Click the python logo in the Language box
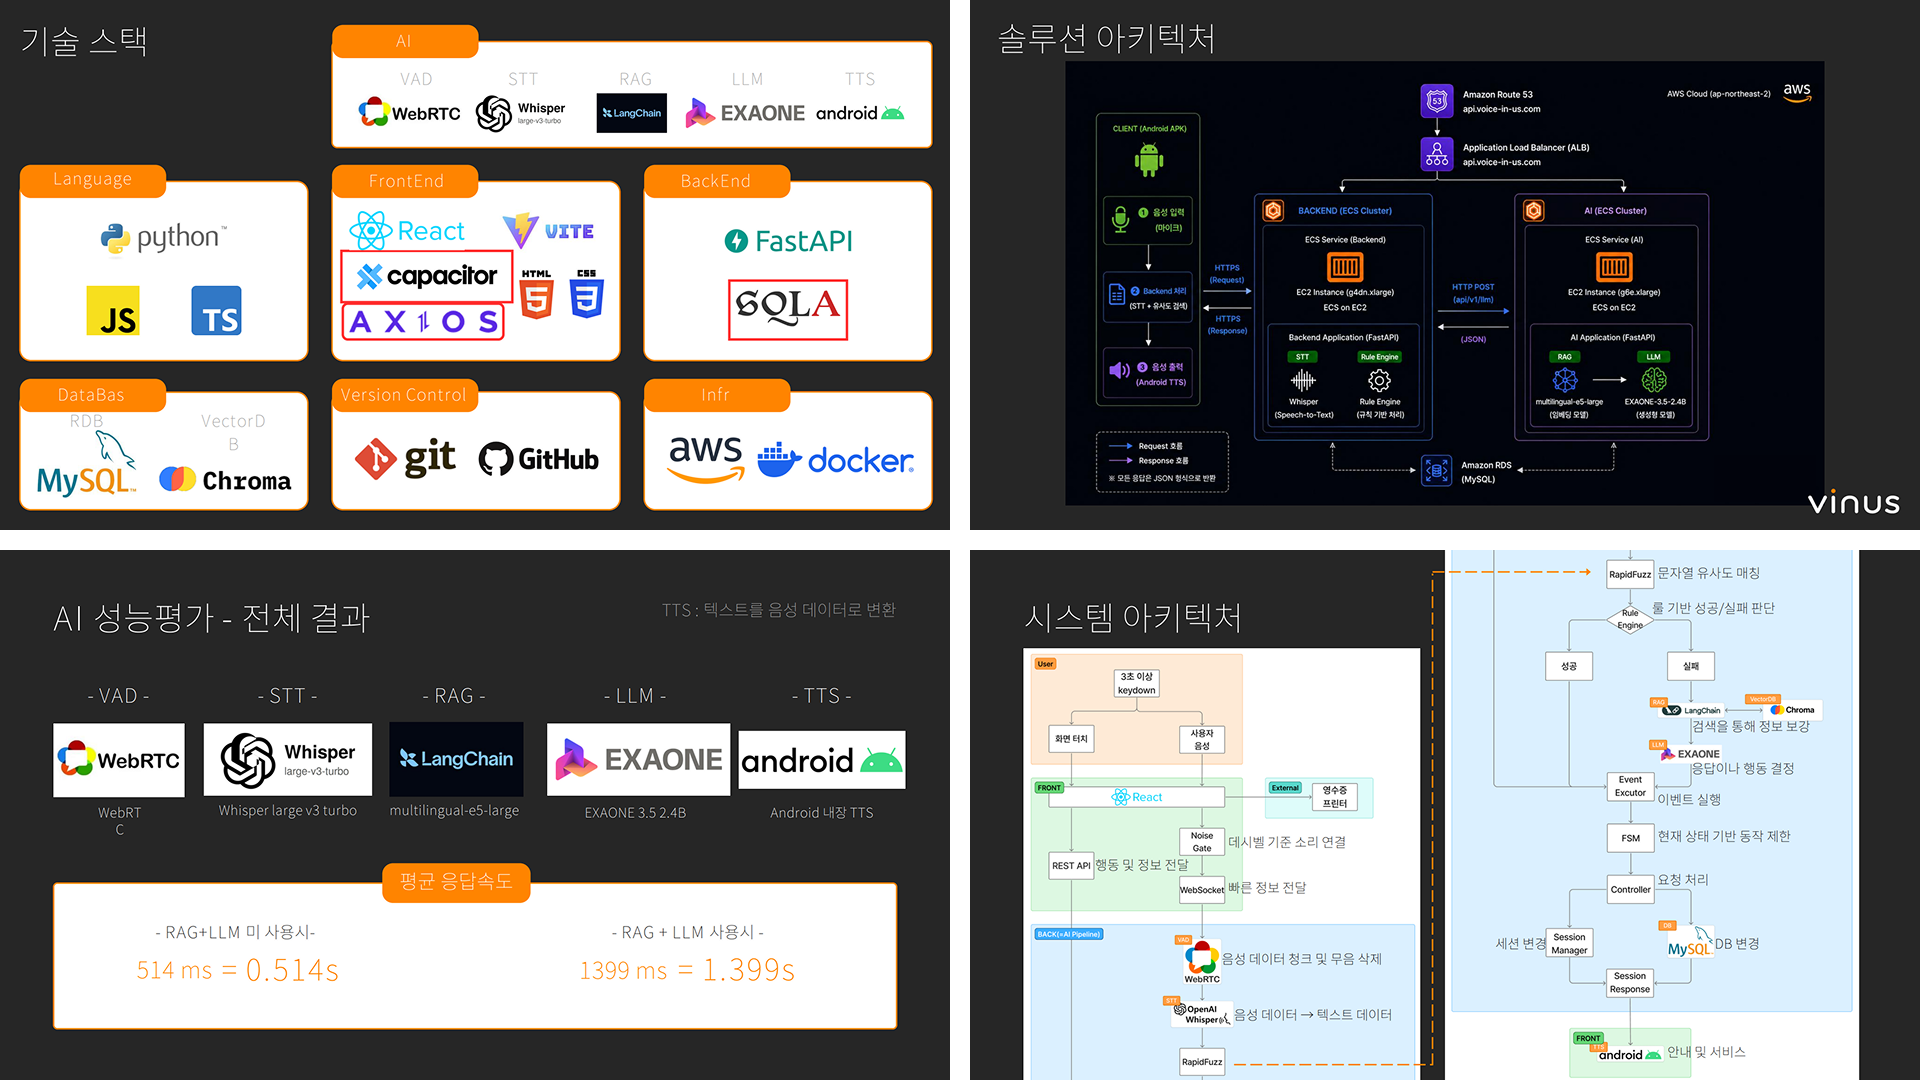 164,237
